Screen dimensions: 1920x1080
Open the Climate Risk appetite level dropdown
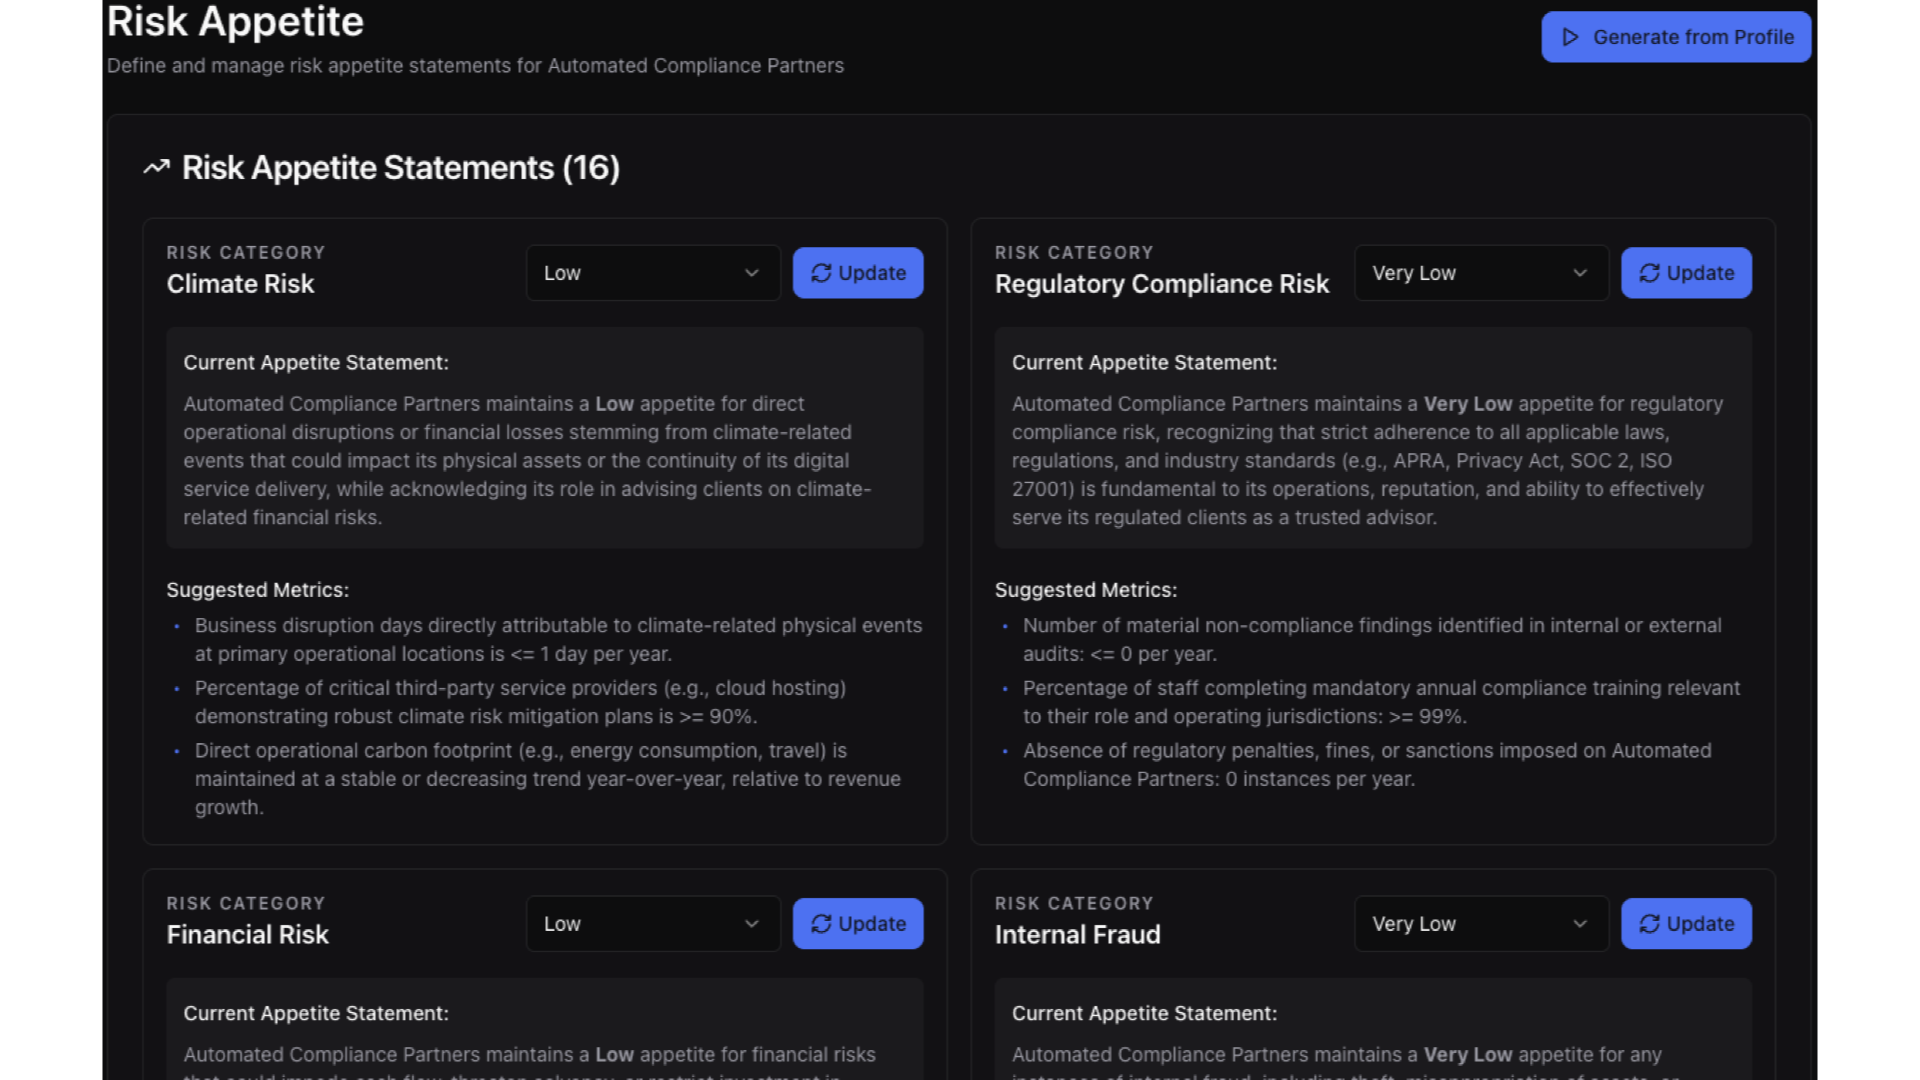coord(652,273)
